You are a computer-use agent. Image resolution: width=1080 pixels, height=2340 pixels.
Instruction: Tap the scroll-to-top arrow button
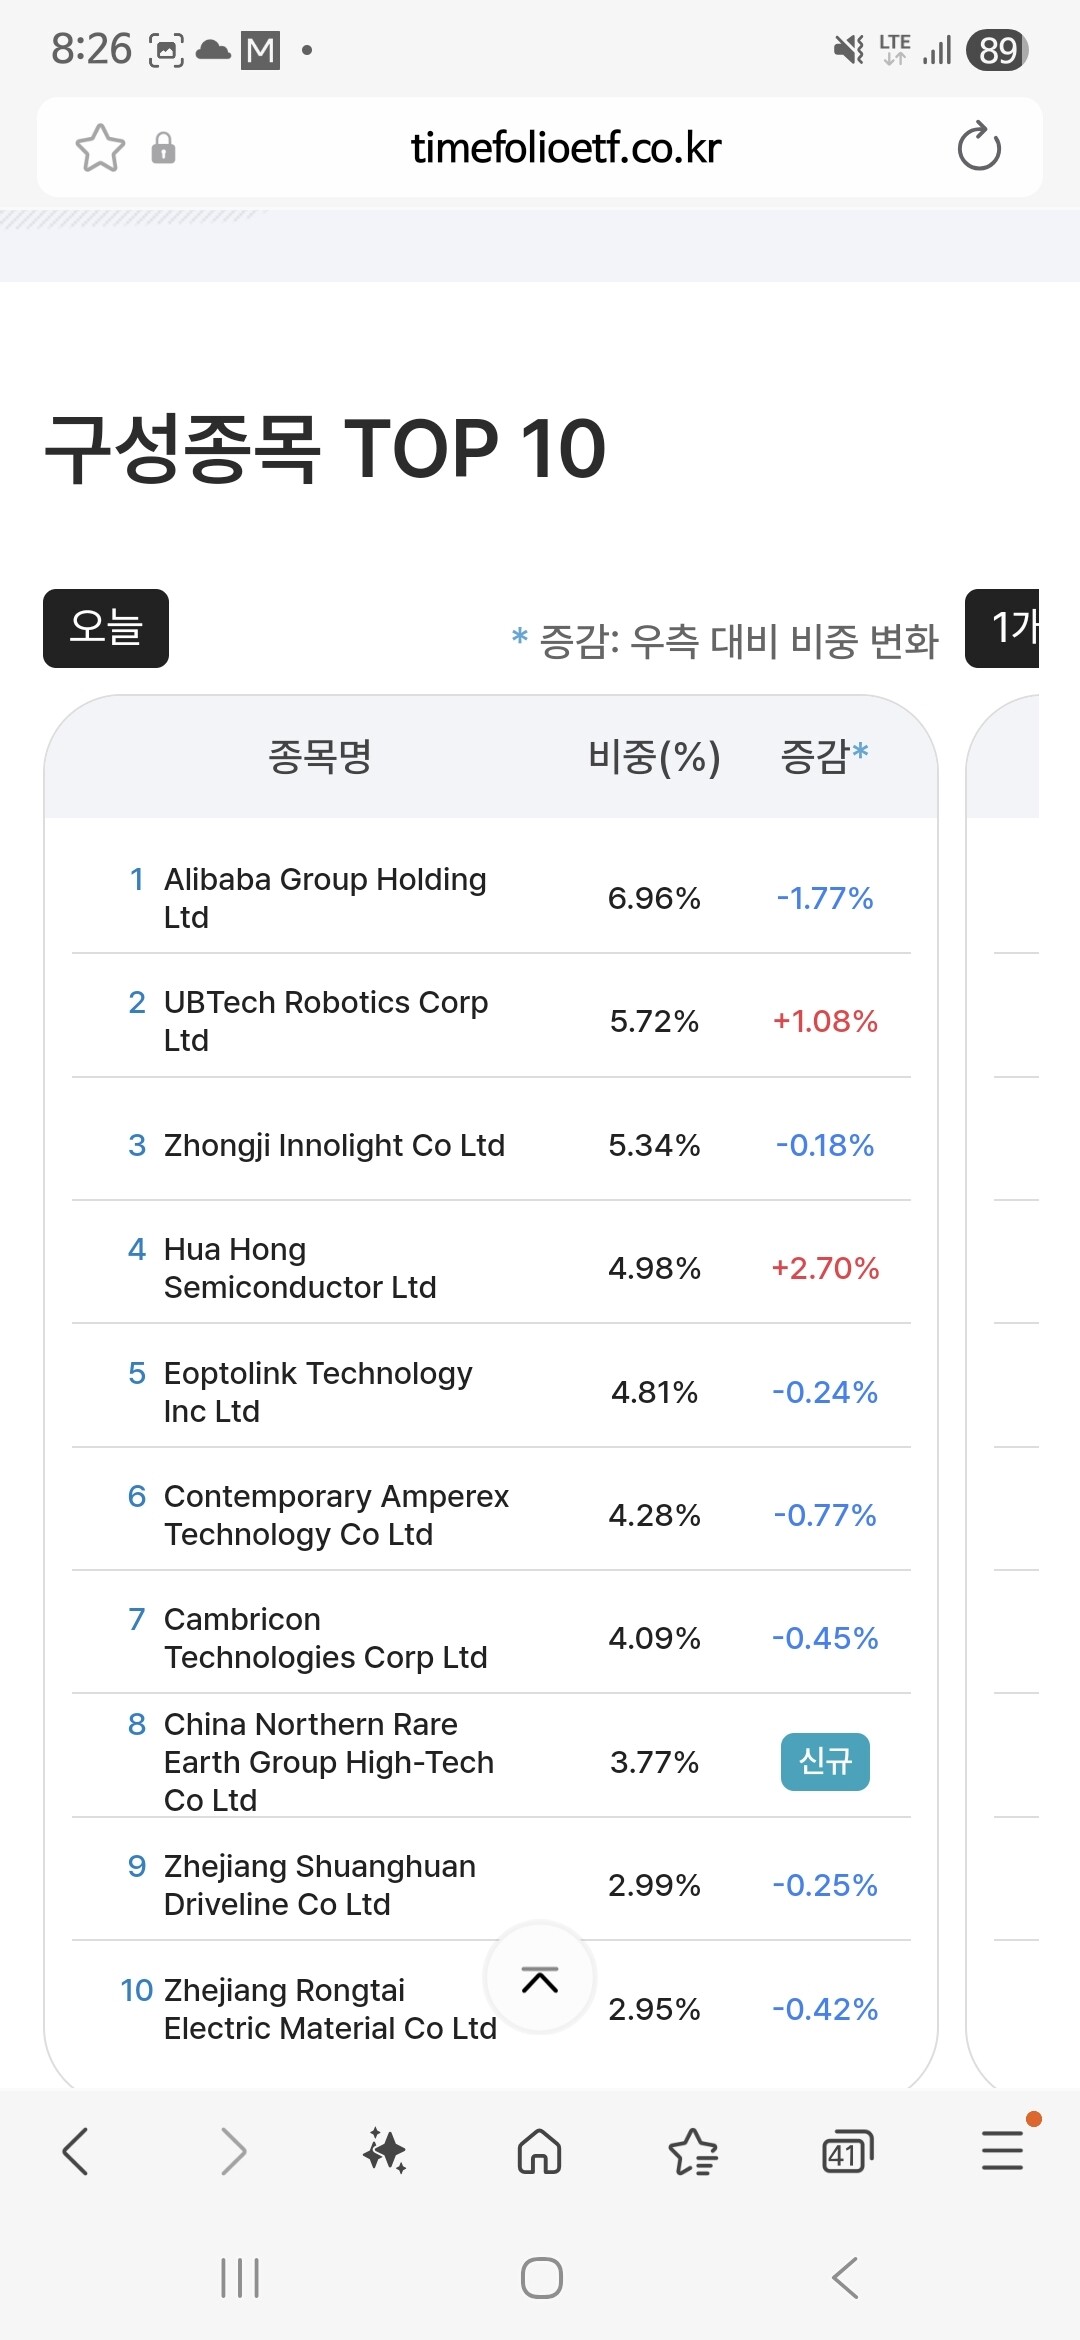[x=540, y=1979]
